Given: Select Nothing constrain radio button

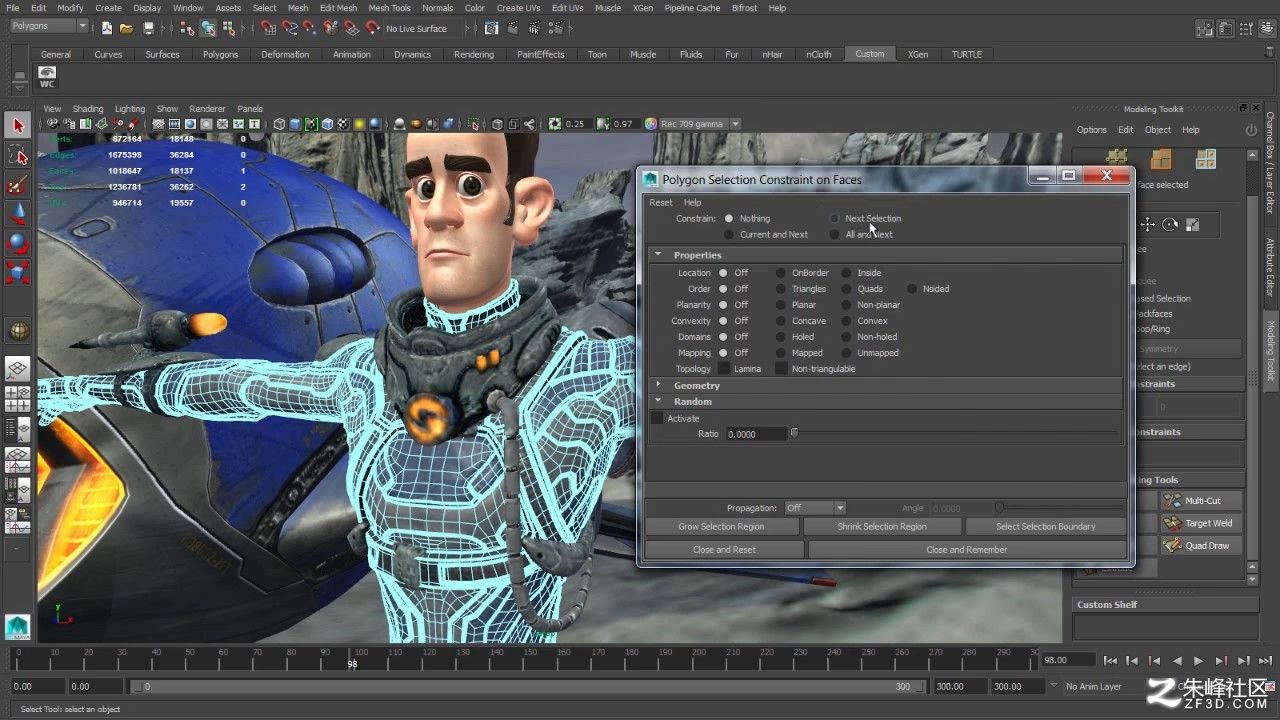Looking at the screenshot, I should 729,218.
